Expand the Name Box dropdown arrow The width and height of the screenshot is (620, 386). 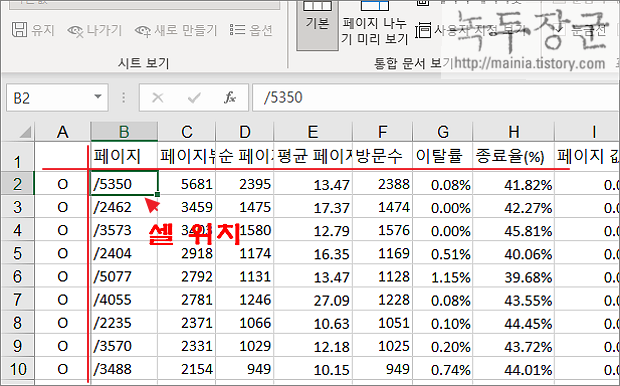[98, 96]
